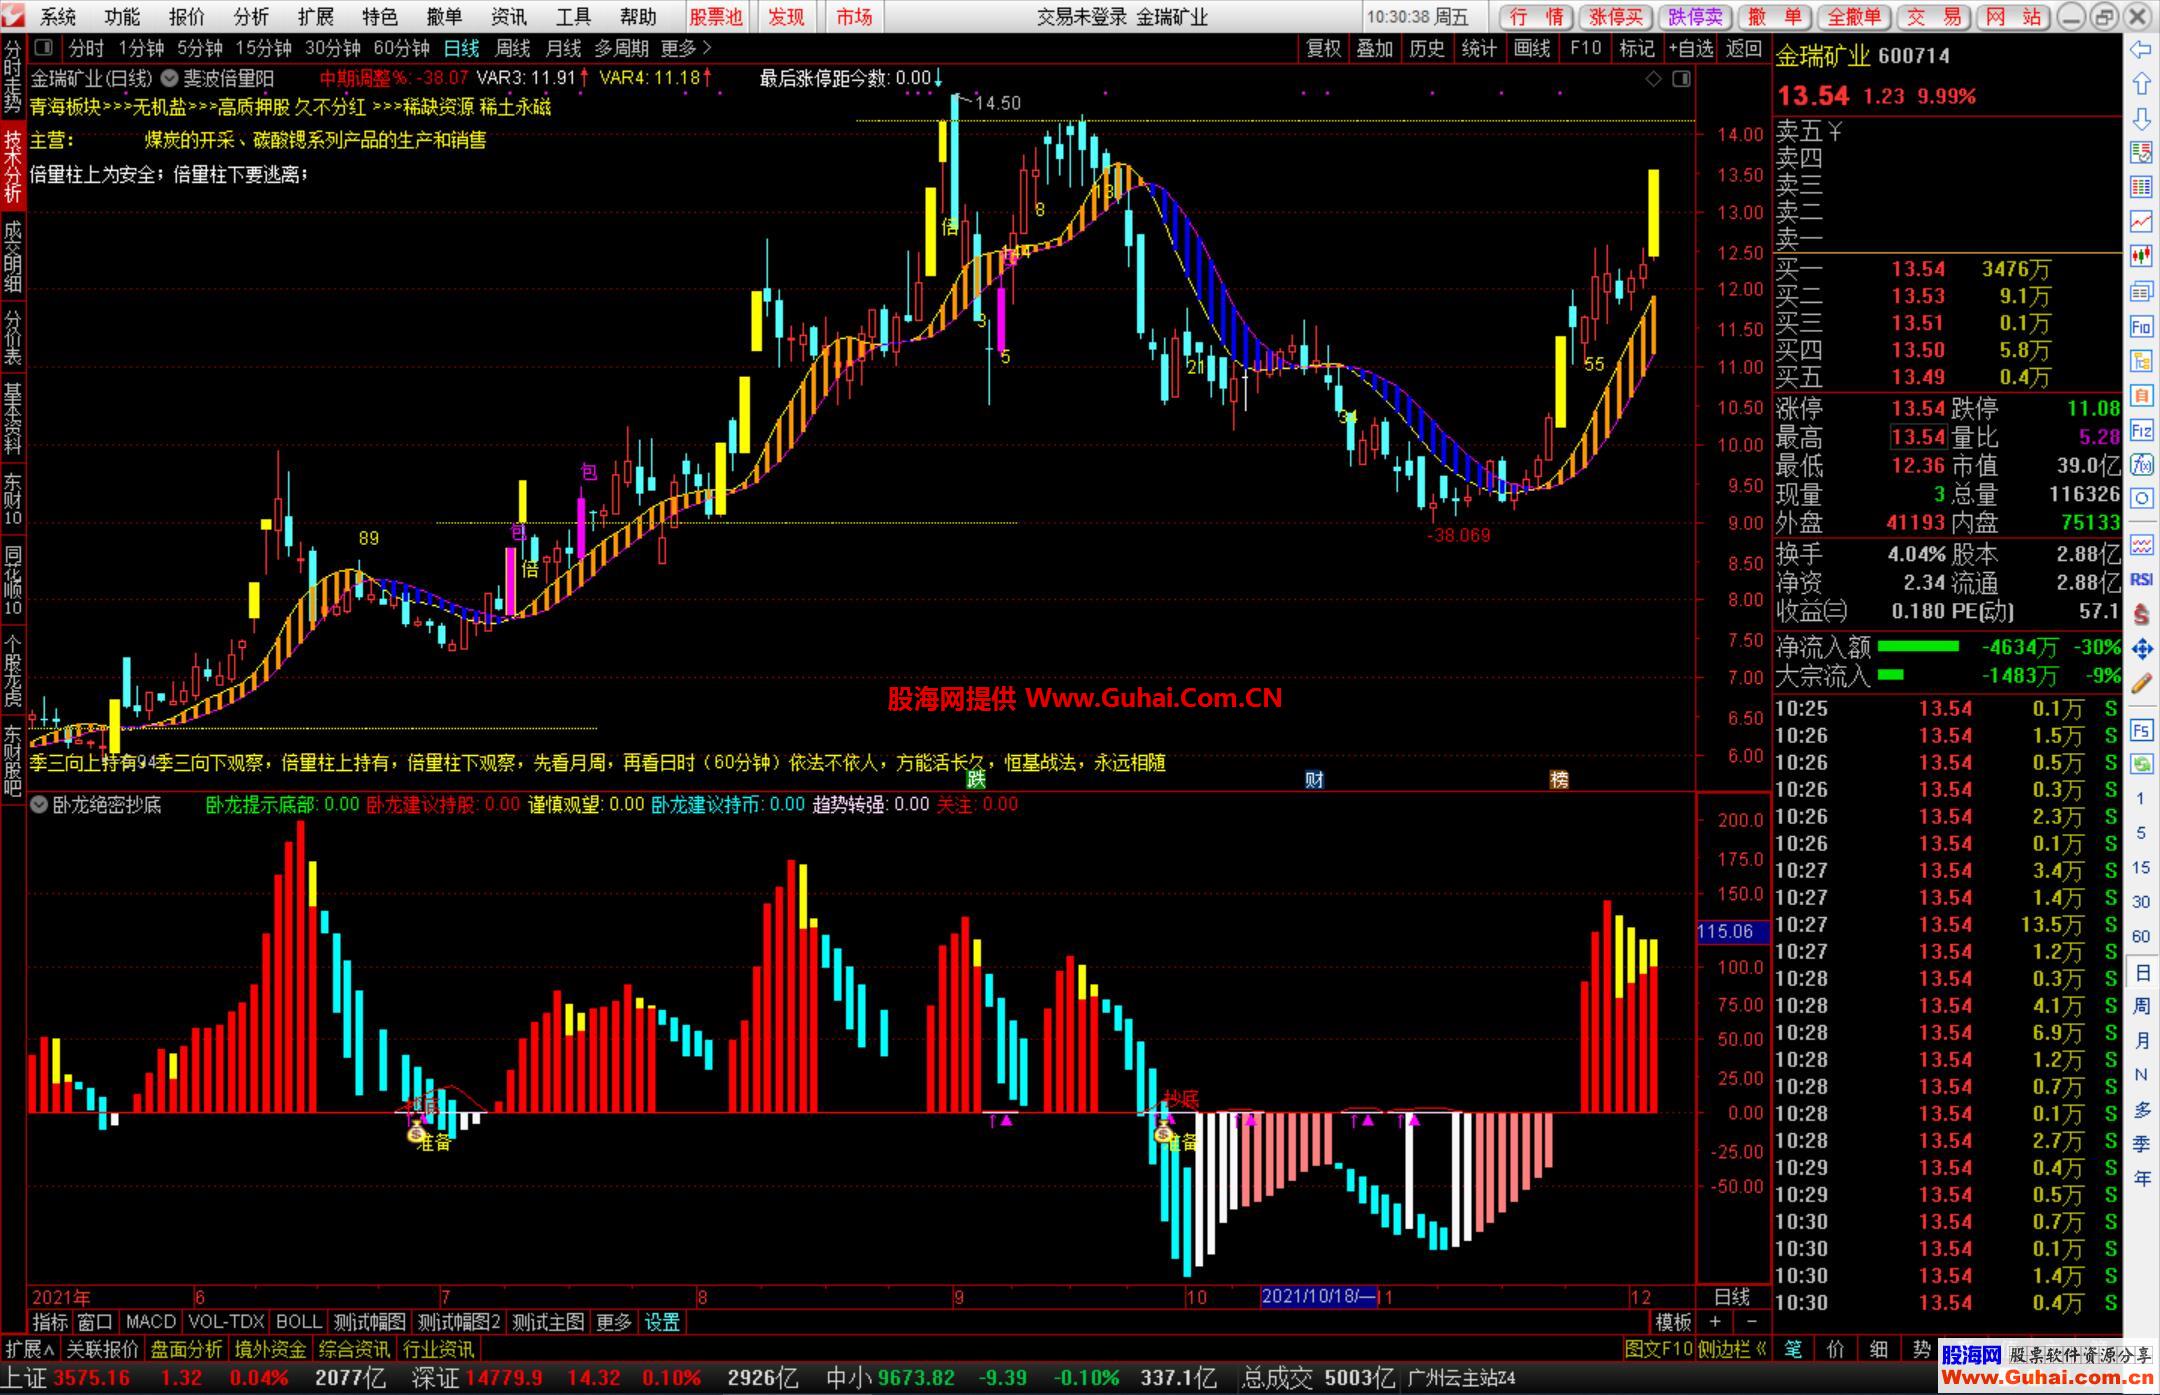2160x1395 pixels.
Task: Open sub-indicator dropdown next to 卧龙绝密抄底
Action: pos(40,804)
